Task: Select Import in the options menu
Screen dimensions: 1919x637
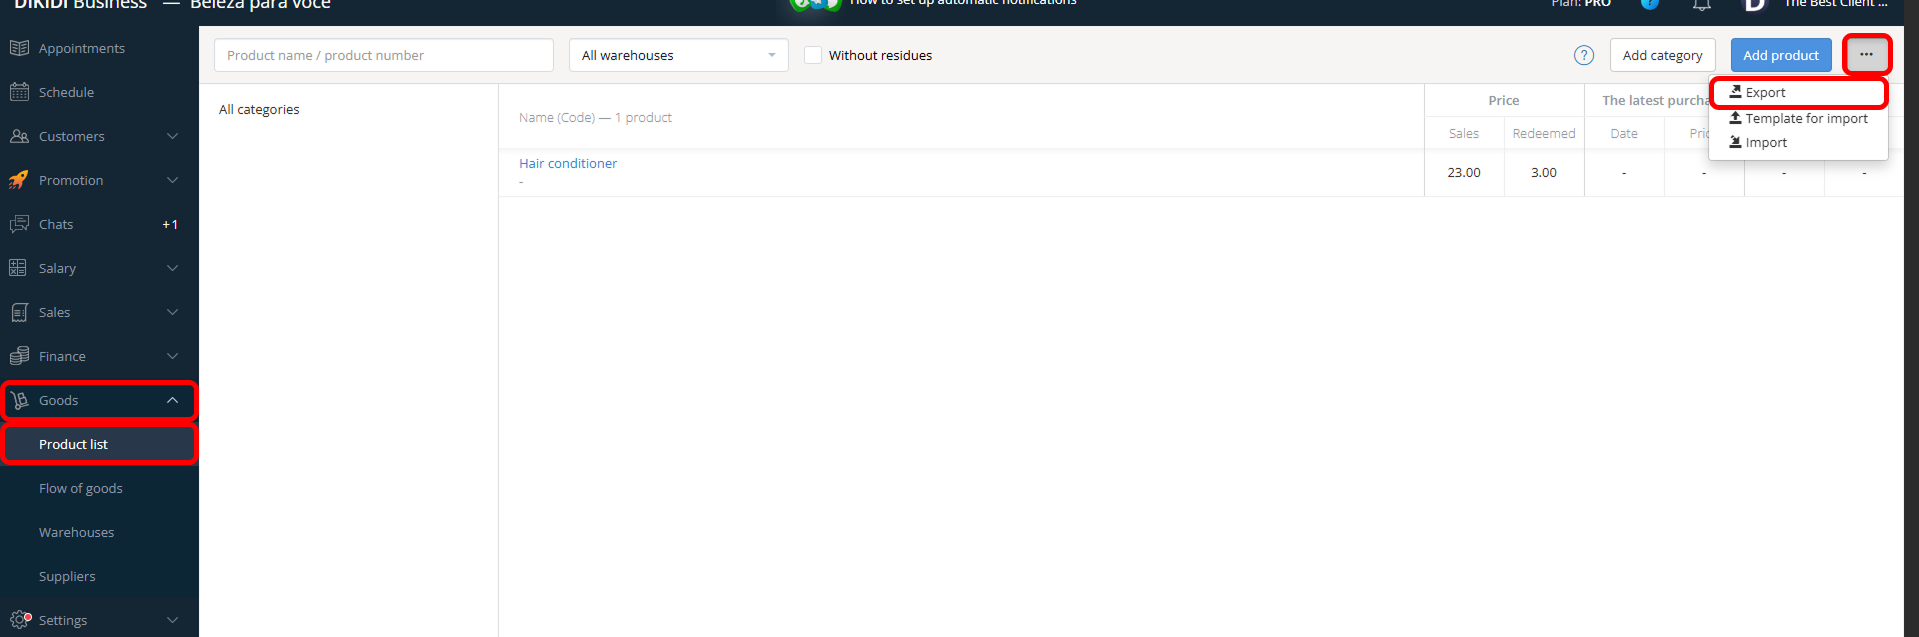Action: point(1766,143)
